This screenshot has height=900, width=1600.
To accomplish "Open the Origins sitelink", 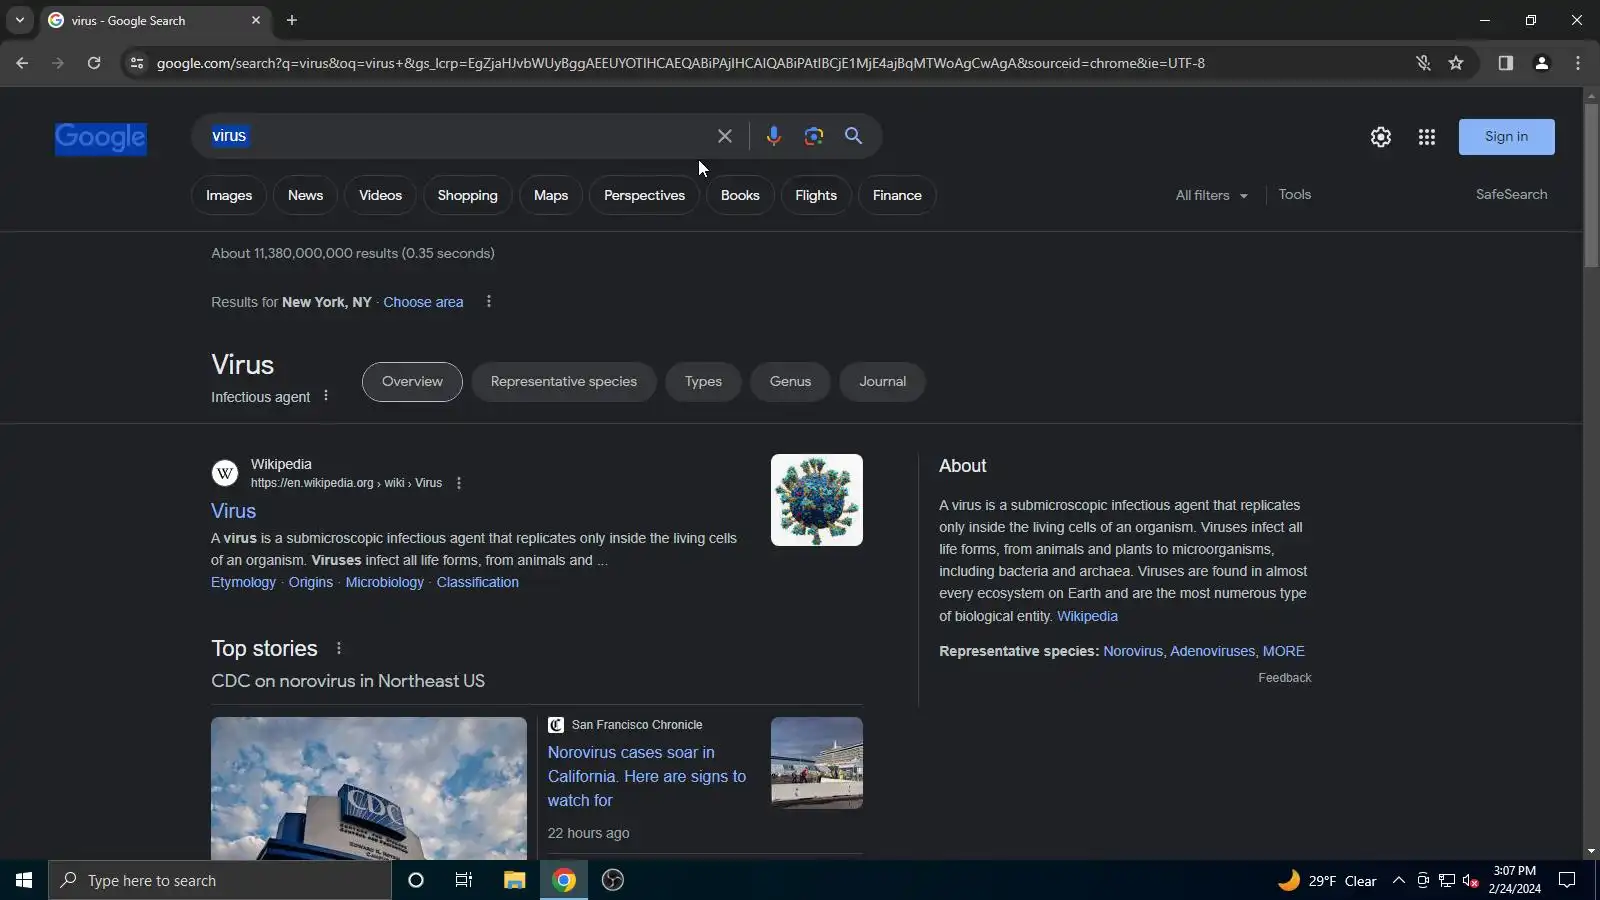I will tap(311, 582).
